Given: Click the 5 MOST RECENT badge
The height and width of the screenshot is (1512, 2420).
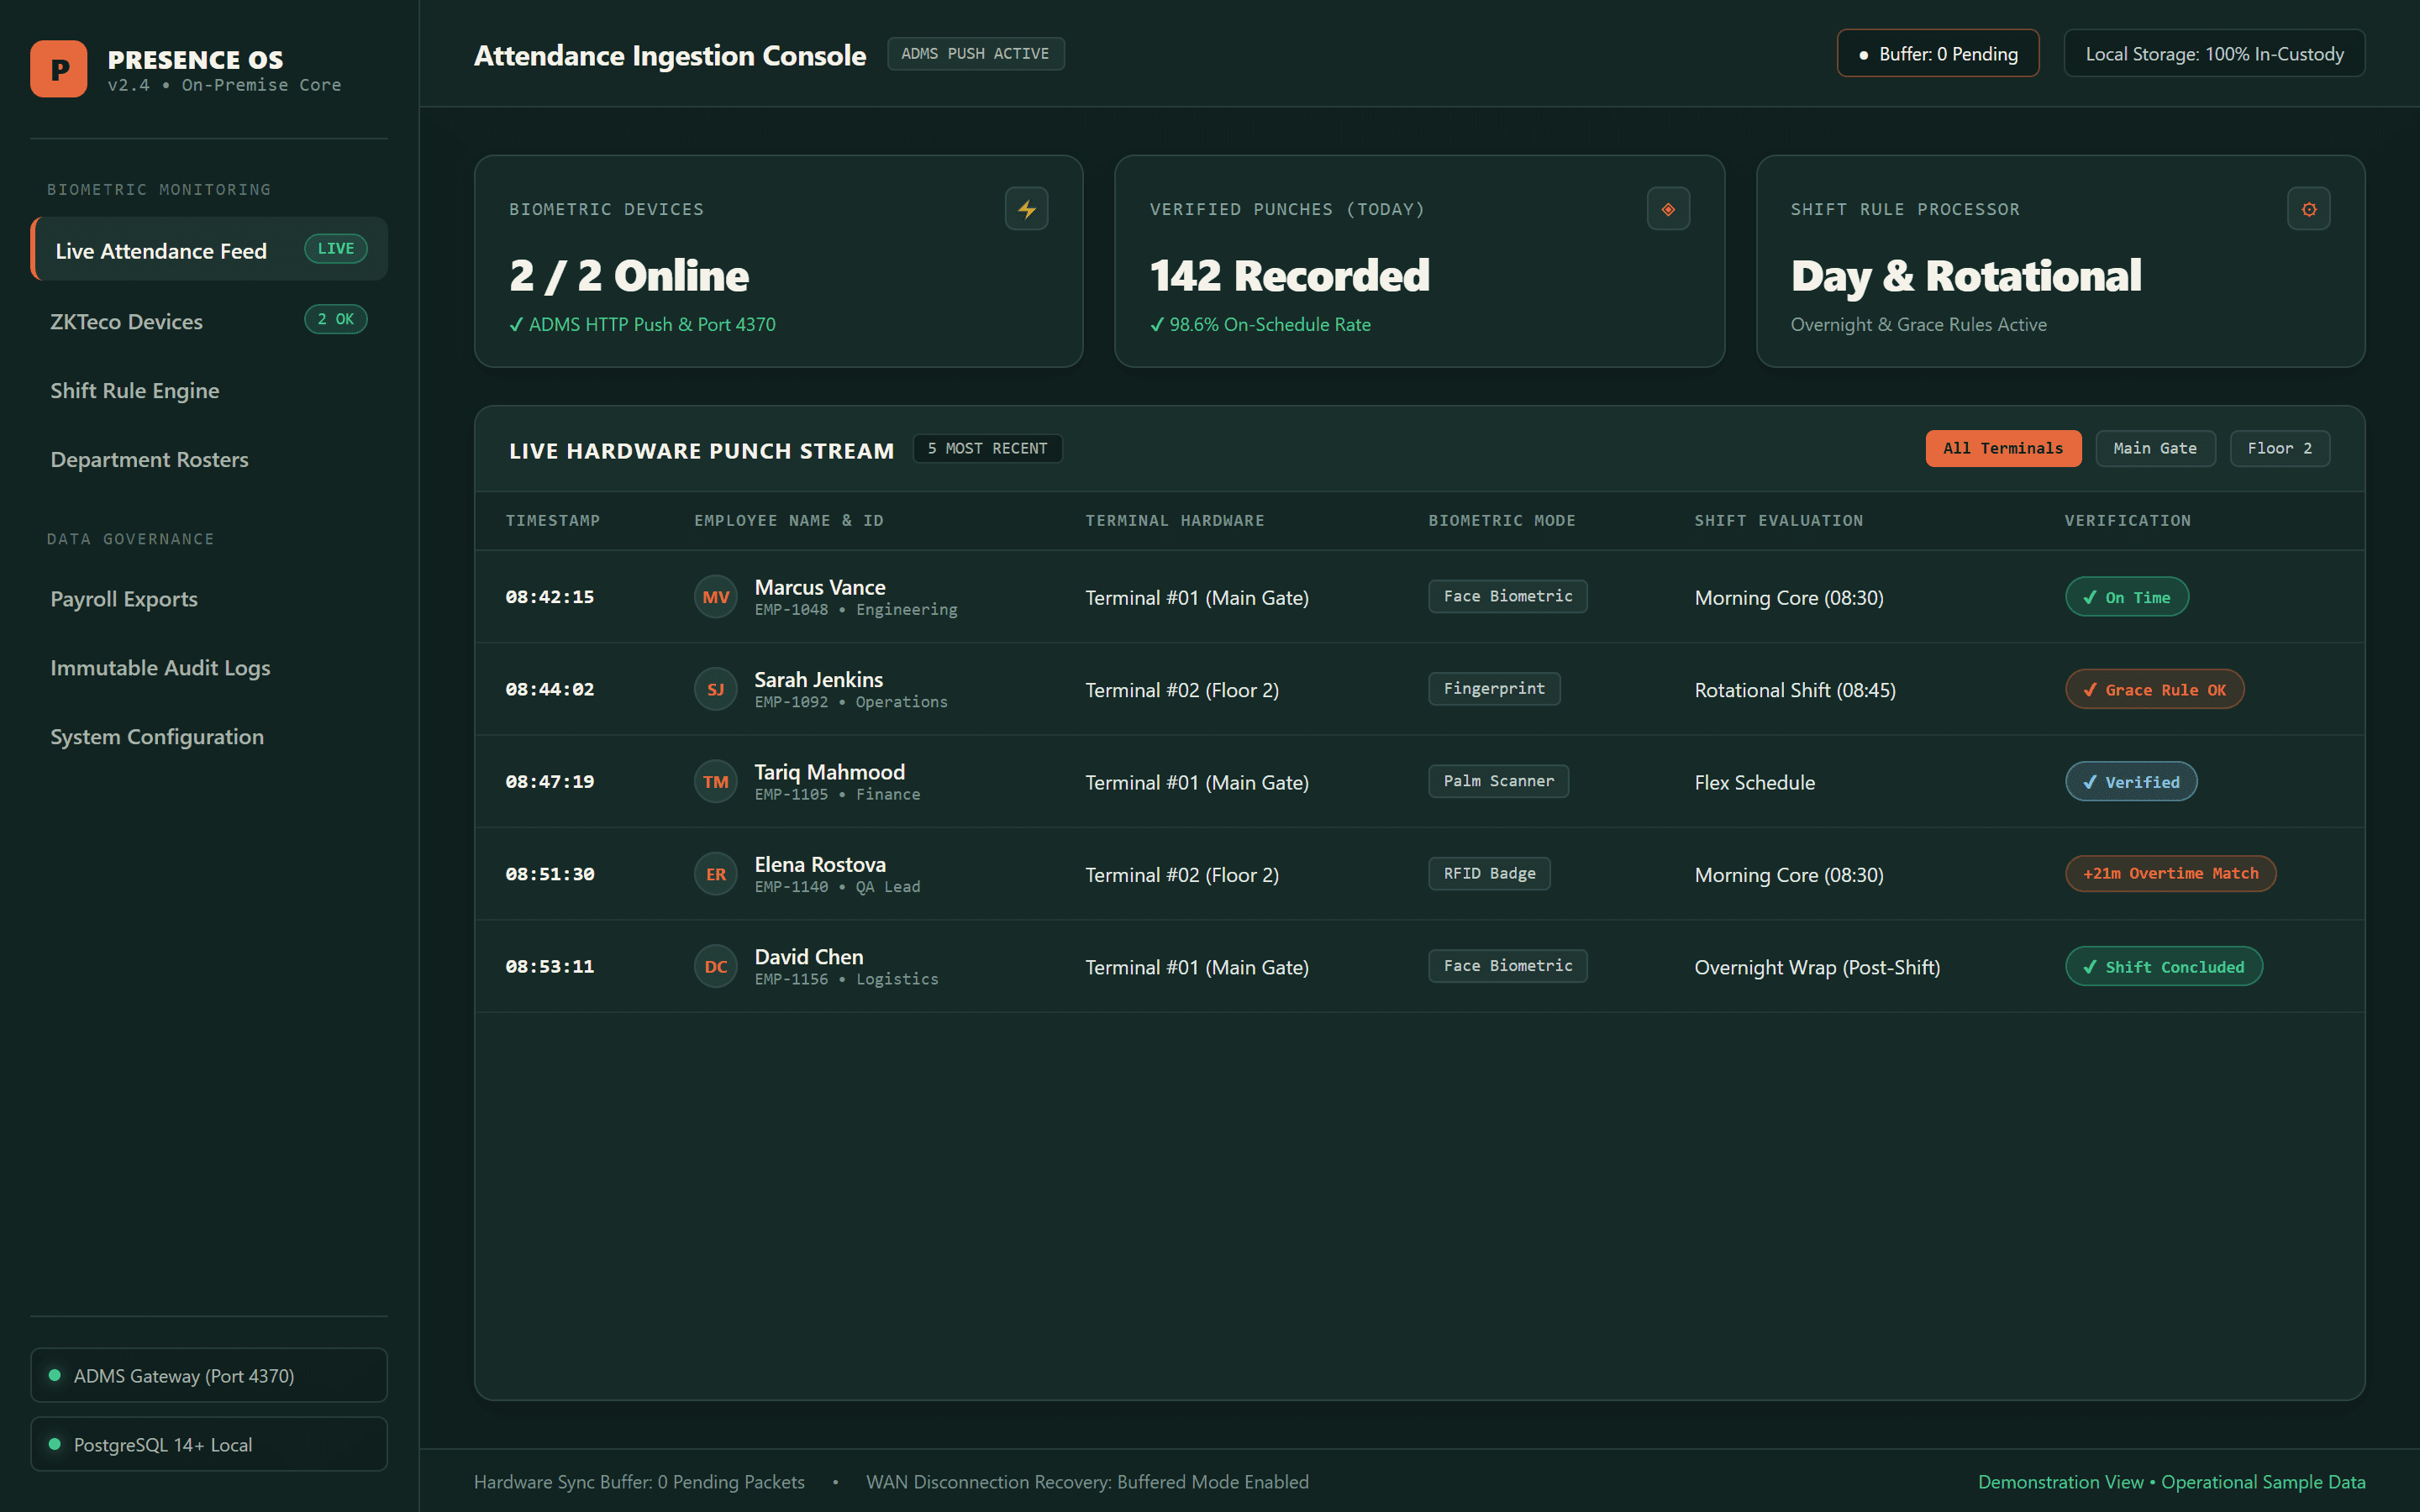Looking at the screenshot, I should tap(987, 448).
